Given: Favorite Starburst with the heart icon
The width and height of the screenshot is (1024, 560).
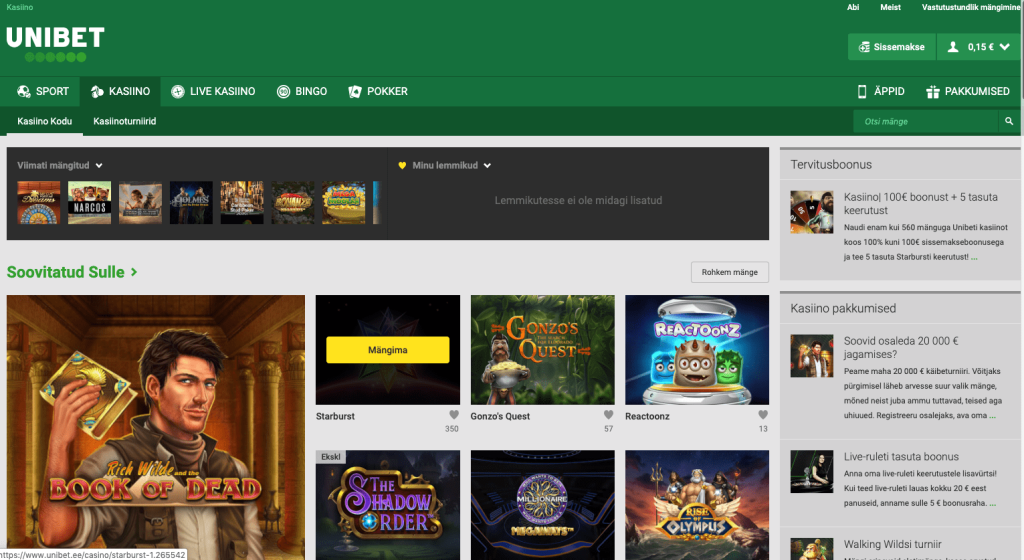Looking at the screenshot, I should coord(454,415).
